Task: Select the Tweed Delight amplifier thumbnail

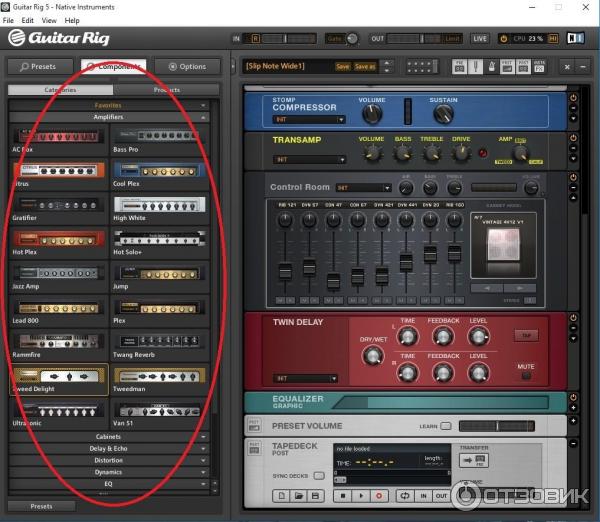Action: point(59,378)
